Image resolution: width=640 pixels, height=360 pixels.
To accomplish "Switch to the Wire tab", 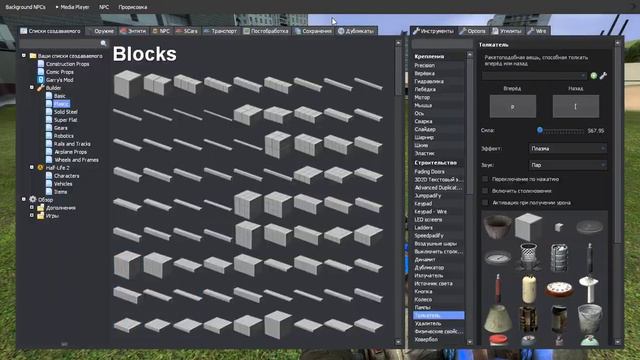I will tap(537, 31).
